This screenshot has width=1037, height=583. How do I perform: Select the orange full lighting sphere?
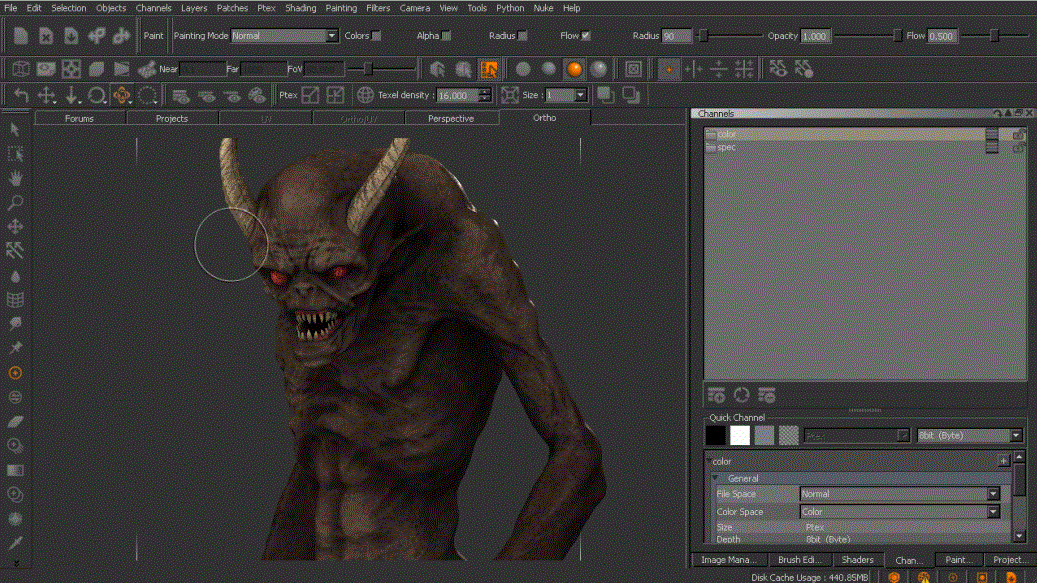pyautogui.click(x=574, y=69)
